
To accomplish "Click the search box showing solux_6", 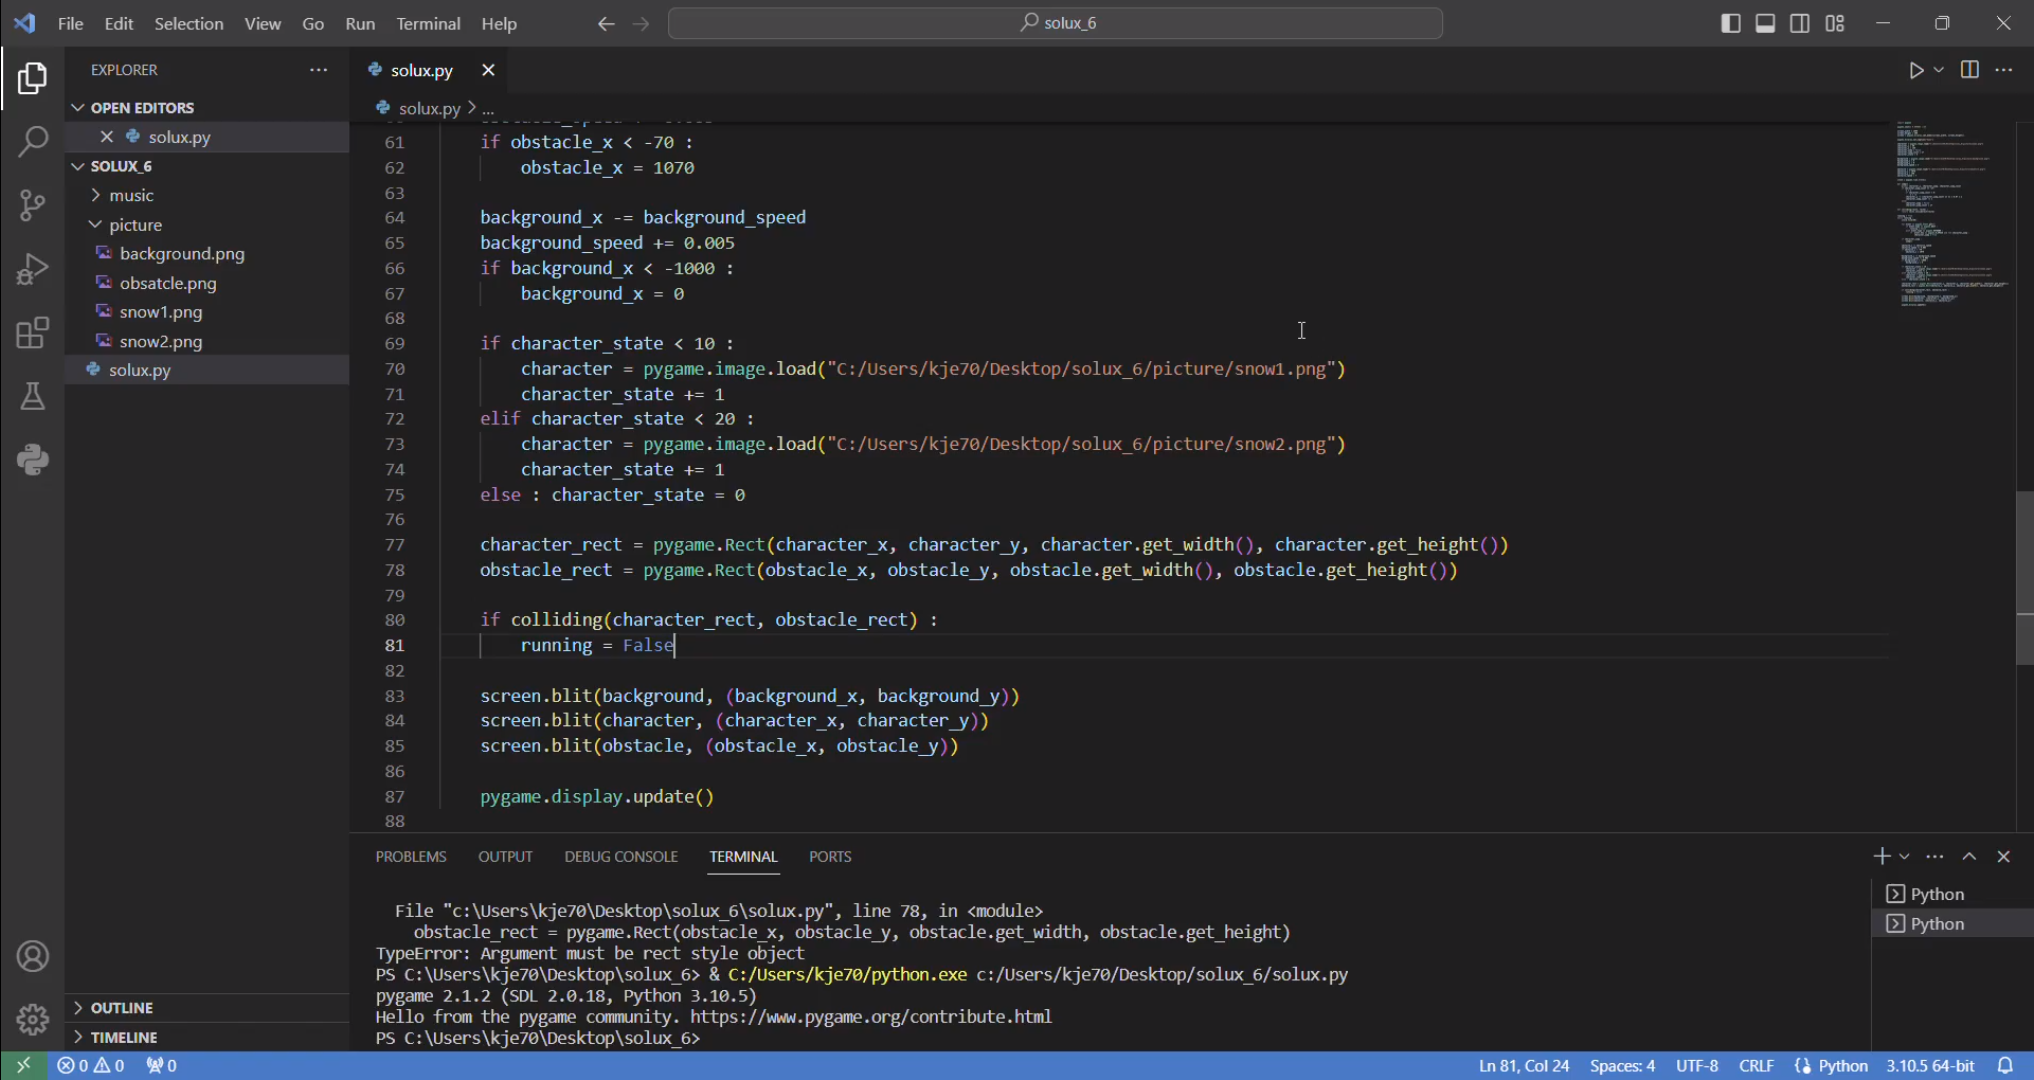I will [1055, 23].
